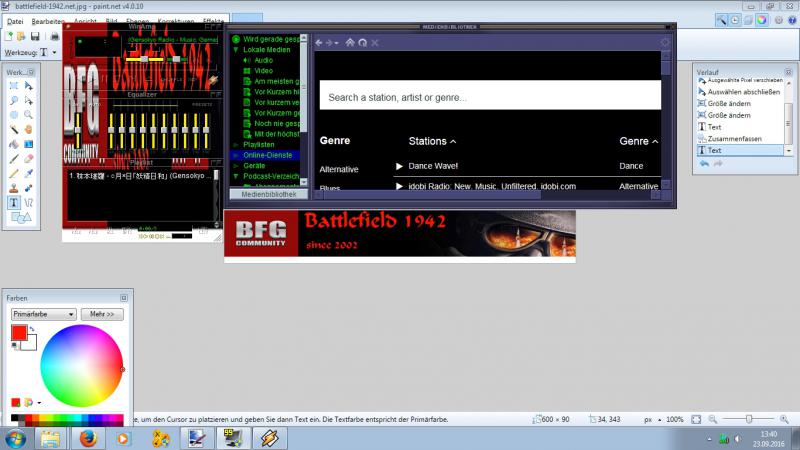
Task: Select the Text tool in tools panel
Action: (x=14, y=203)
